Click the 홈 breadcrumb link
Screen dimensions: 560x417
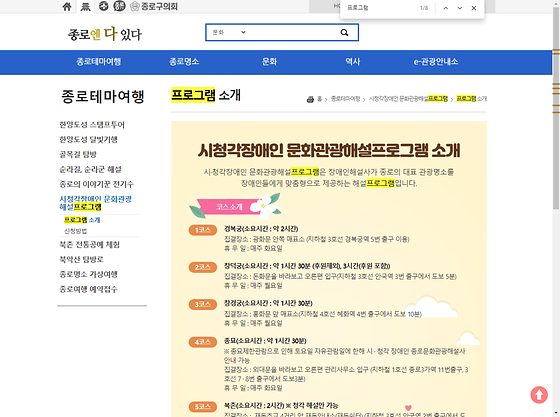click(x=319, y=99)
